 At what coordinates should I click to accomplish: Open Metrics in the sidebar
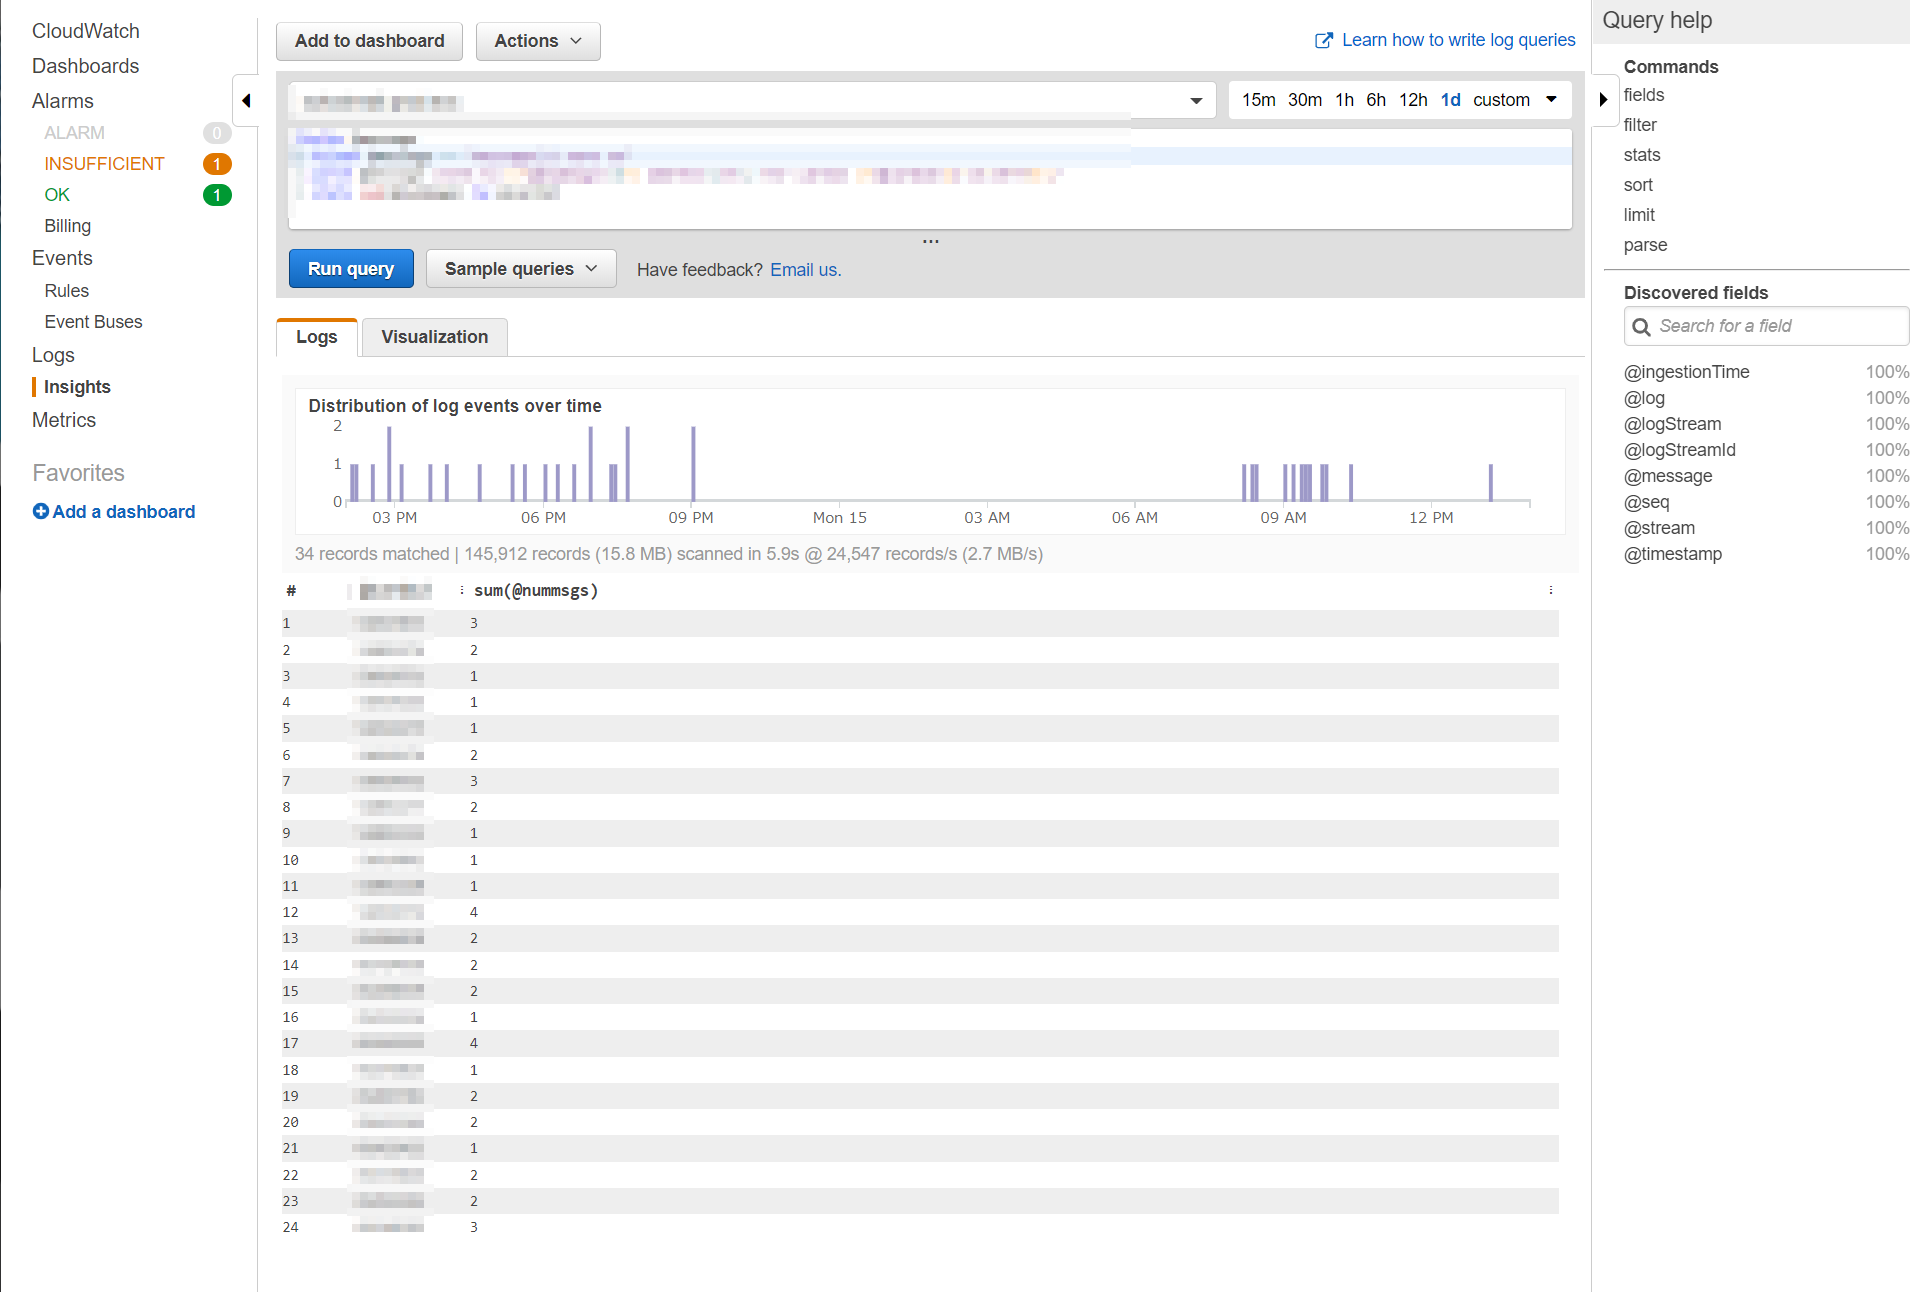(64, 420)
